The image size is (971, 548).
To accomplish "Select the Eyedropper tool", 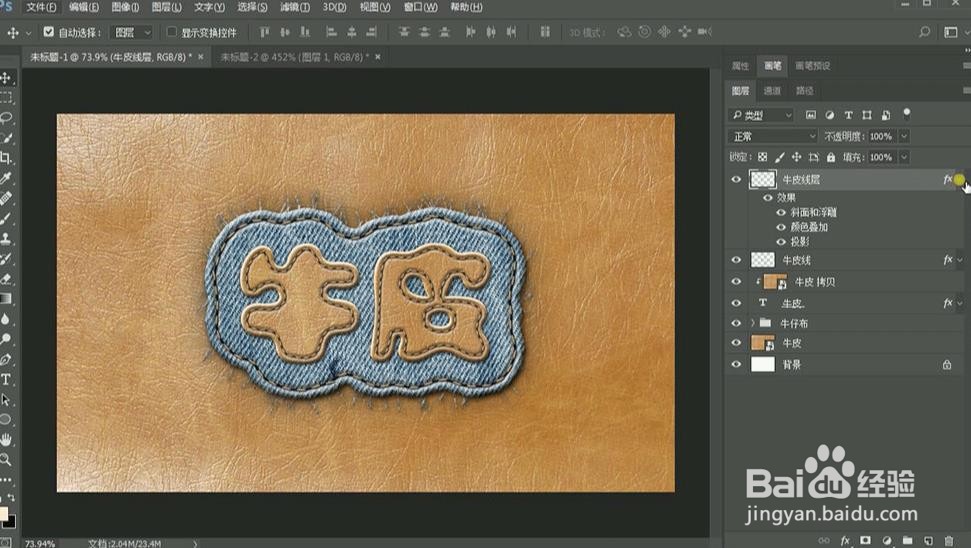I will (x=6, y=178).
